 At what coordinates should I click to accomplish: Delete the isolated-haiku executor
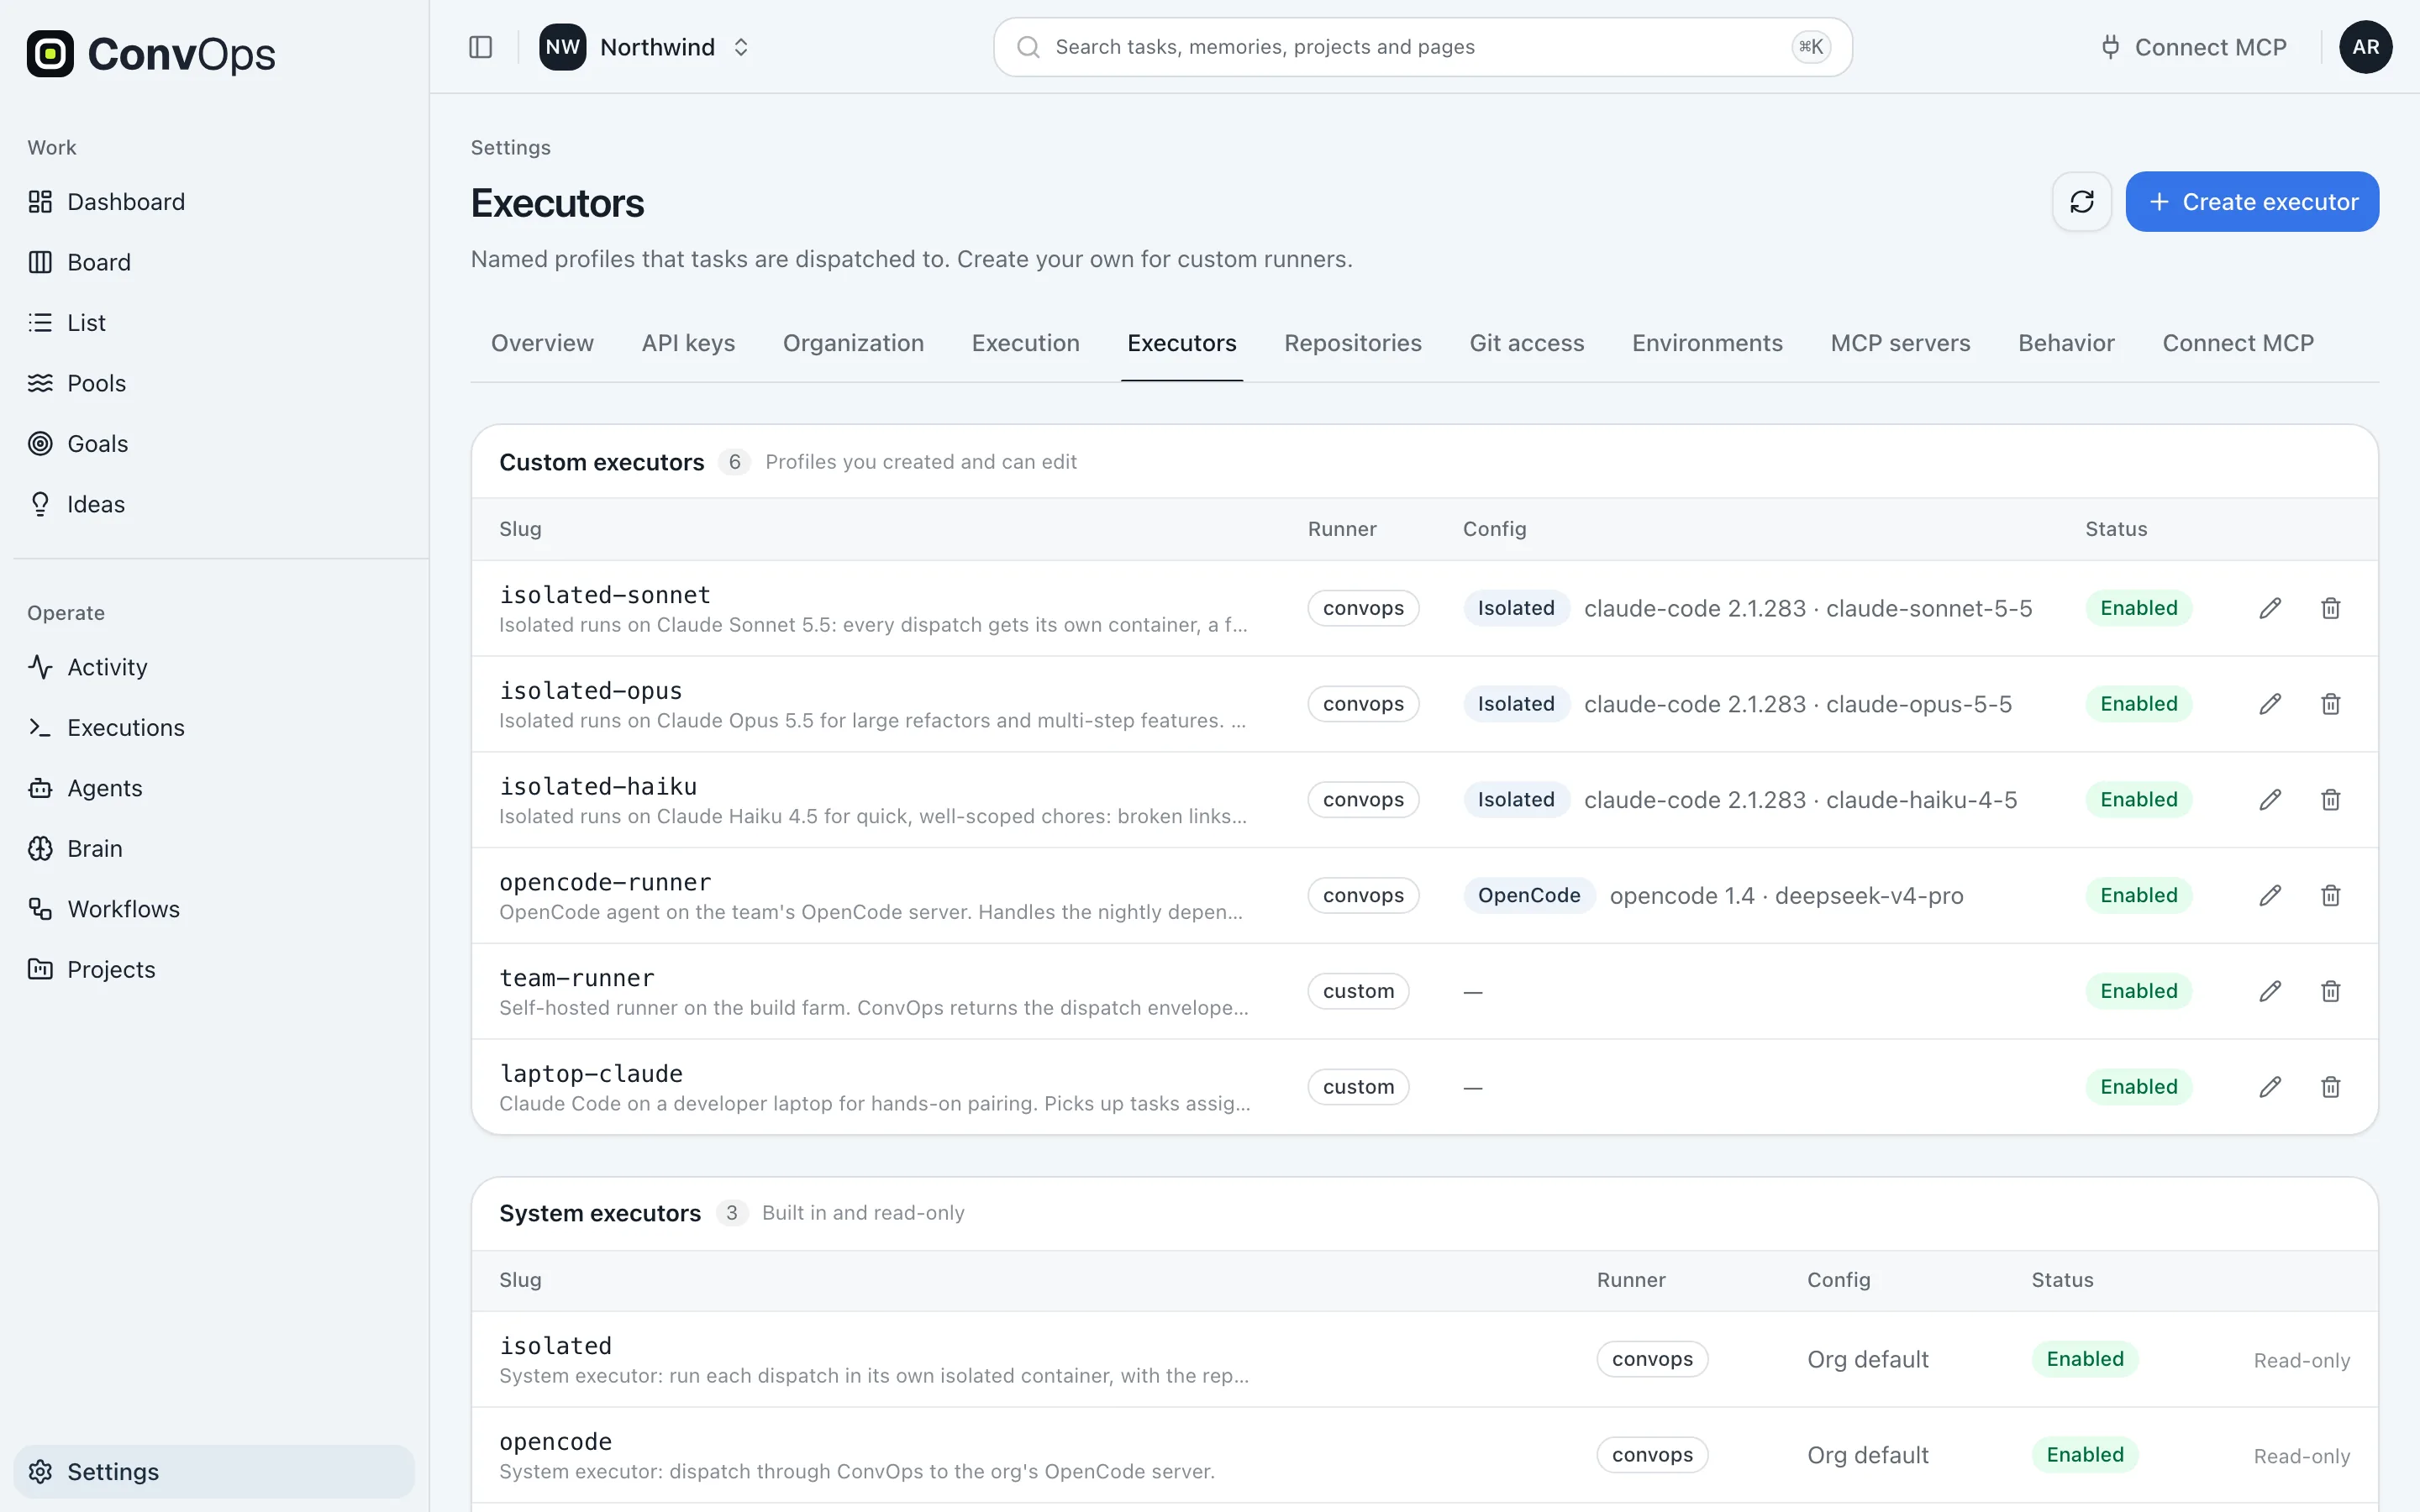[2331, 800]
